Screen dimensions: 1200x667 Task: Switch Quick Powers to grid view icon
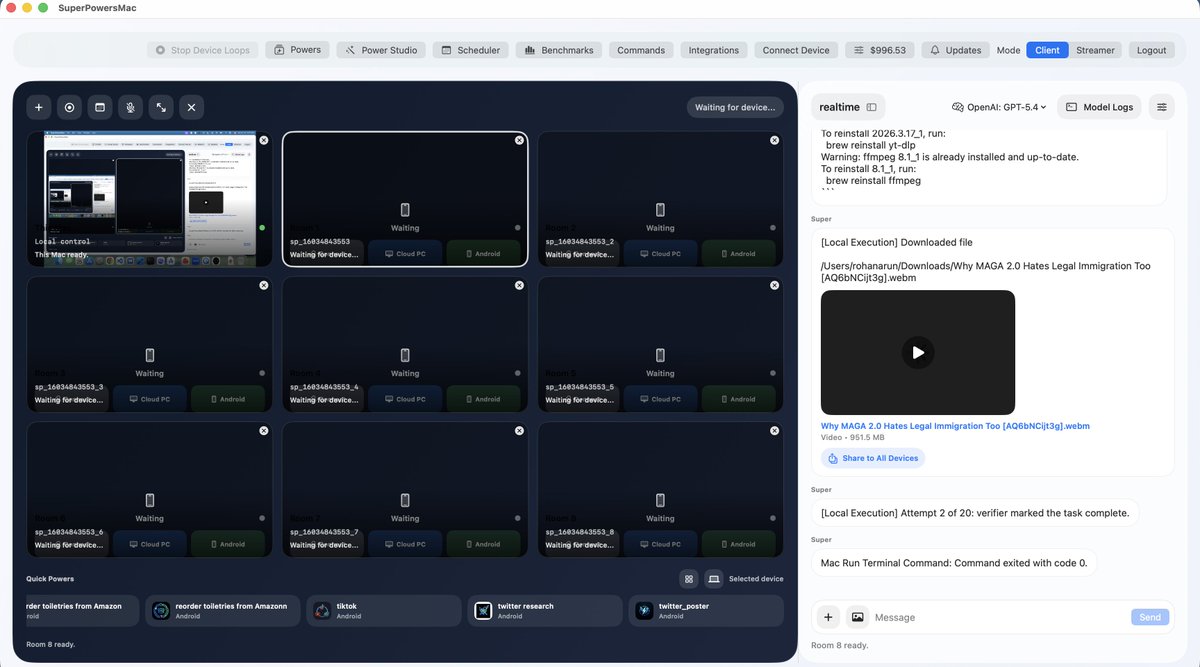pos(688,579)
